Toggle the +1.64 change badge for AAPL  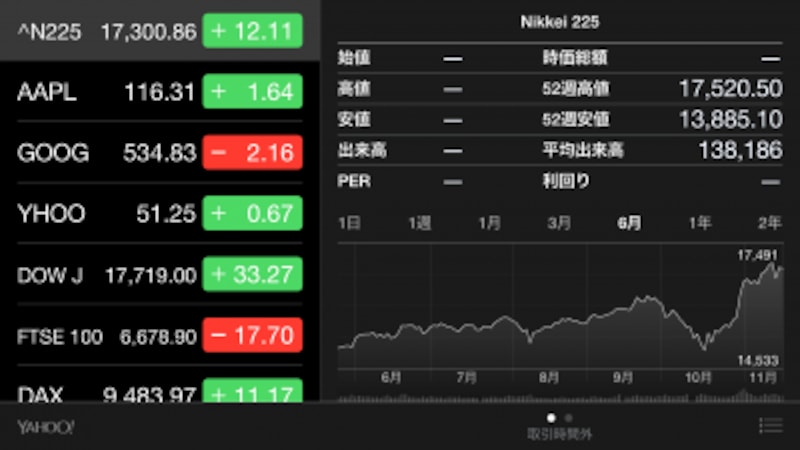click(x=253, y=92)
